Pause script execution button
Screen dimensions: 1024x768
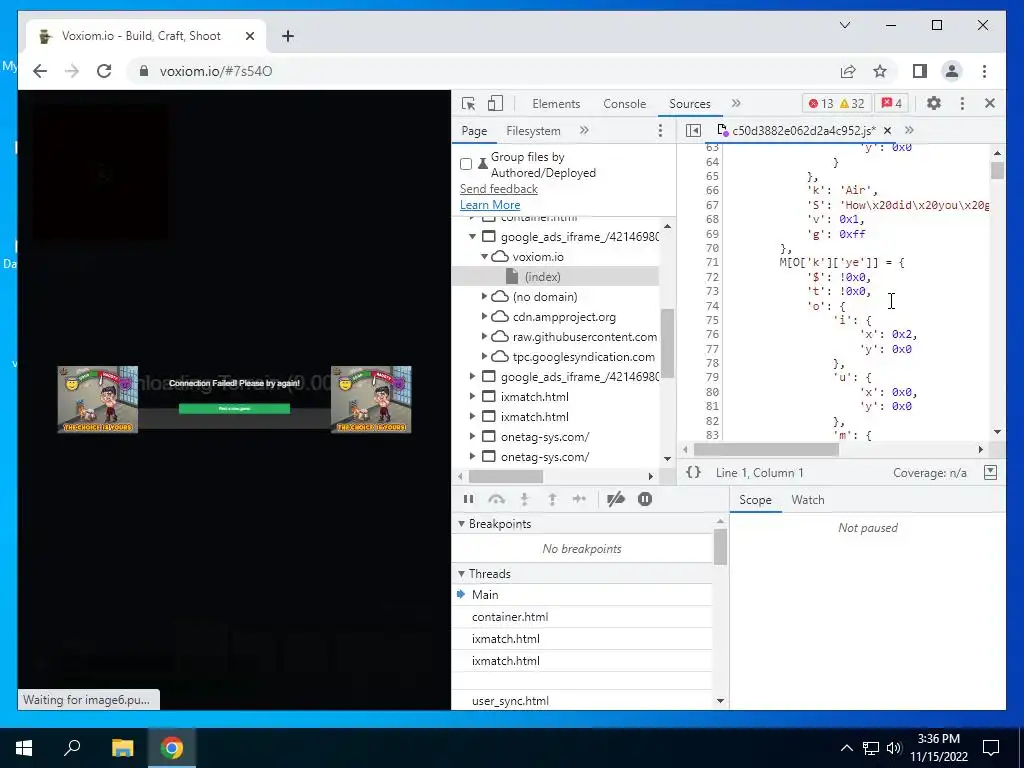[x=468, y=499]
